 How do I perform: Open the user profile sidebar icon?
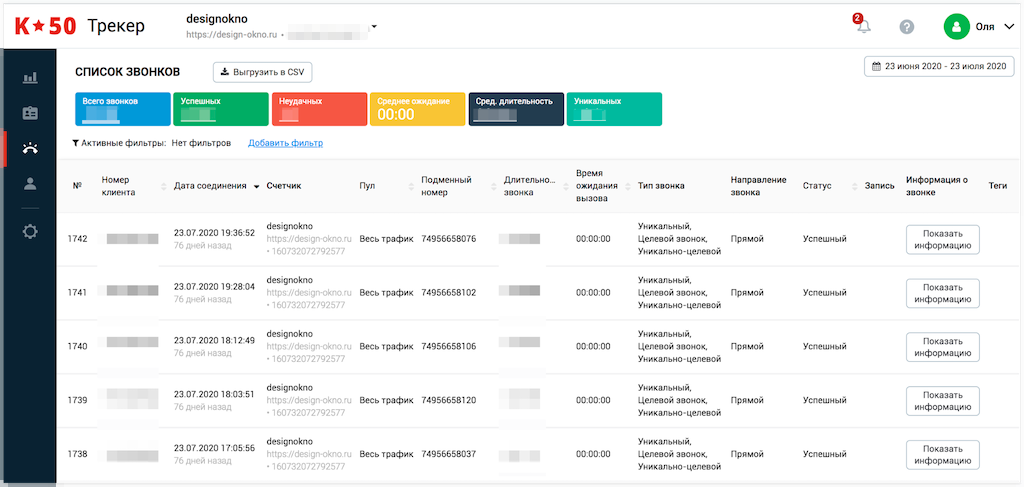(x=30, y=183)
